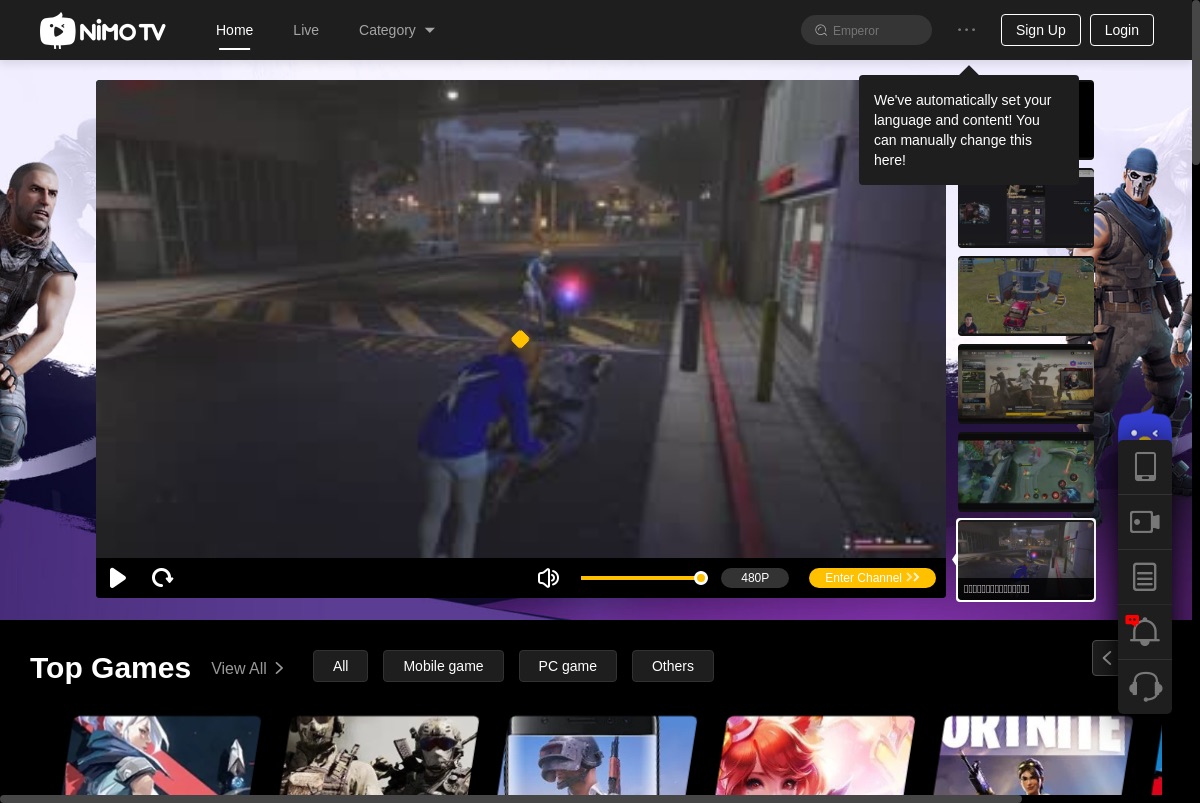The height and width of the screenshot is (803, 1200).
Task: Adjust the volume slider
Action: [x=644, y=578]
